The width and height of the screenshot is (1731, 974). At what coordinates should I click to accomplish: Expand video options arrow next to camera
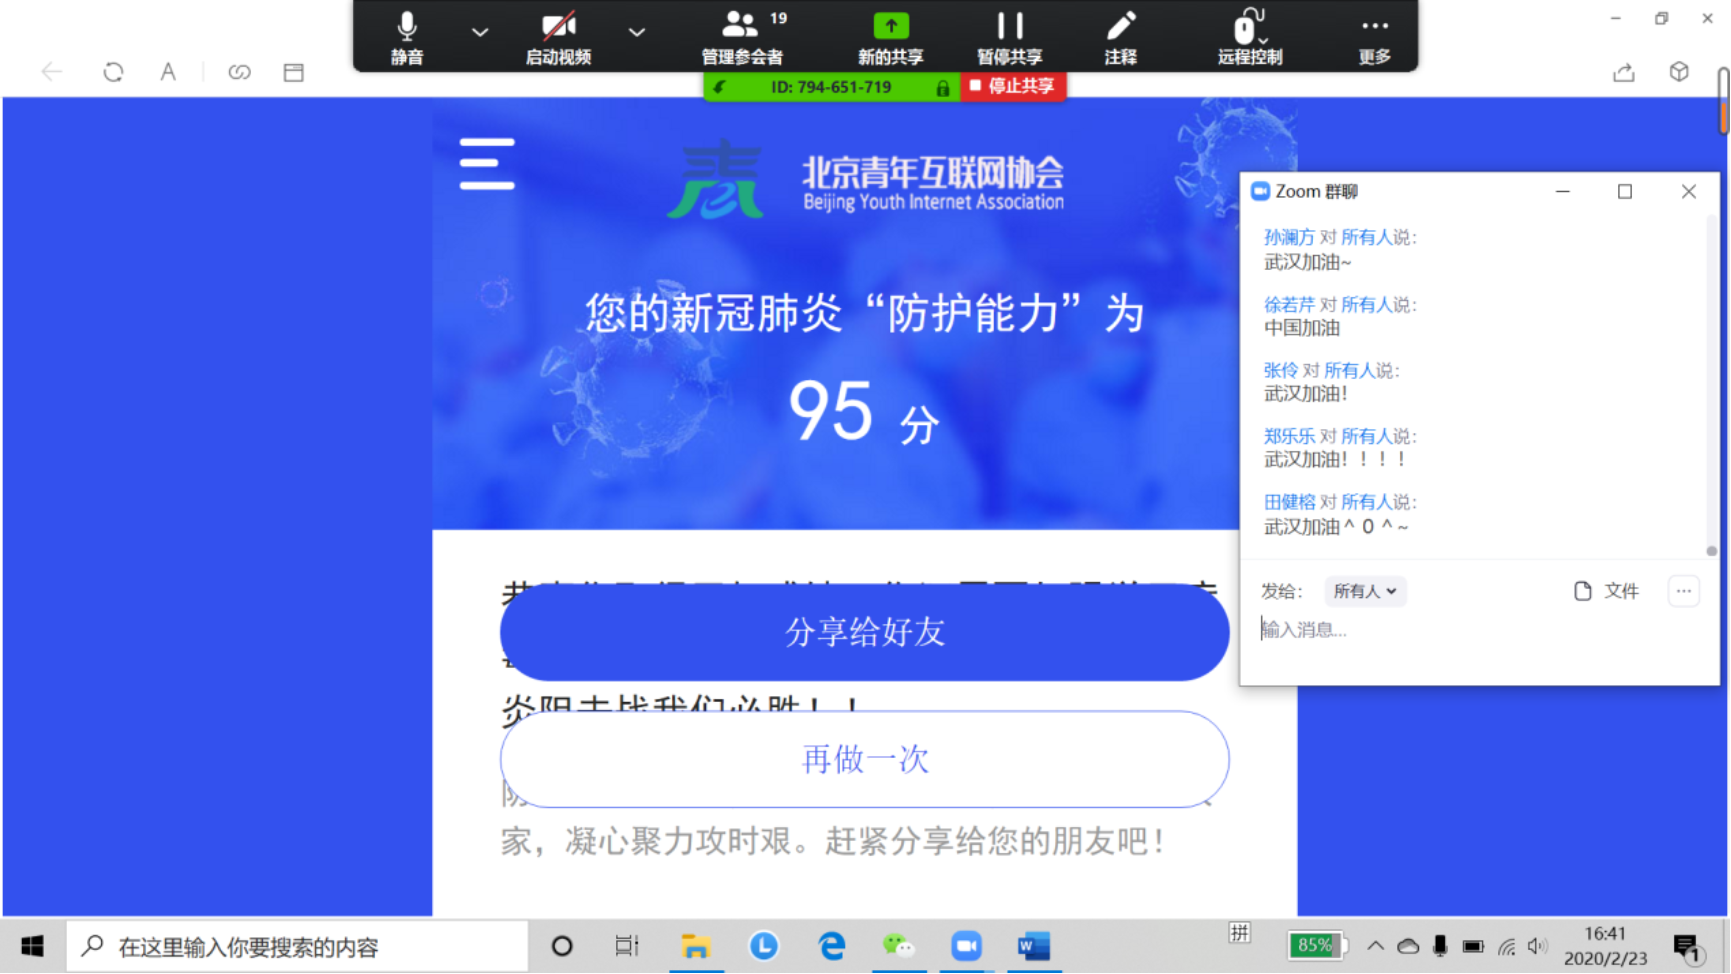[636, 32]
